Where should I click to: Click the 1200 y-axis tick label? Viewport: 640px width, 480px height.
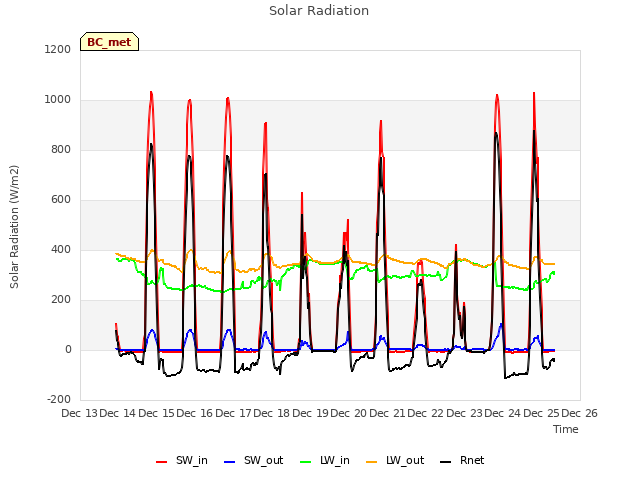[58, 49]
